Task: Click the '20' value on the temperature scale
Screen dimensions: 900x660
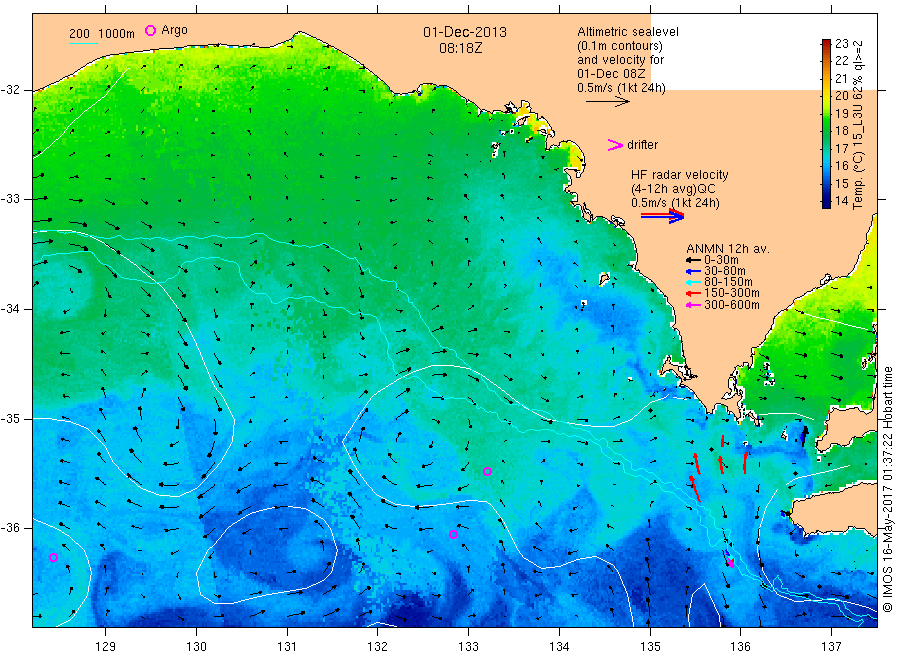Action: [841, 96]
